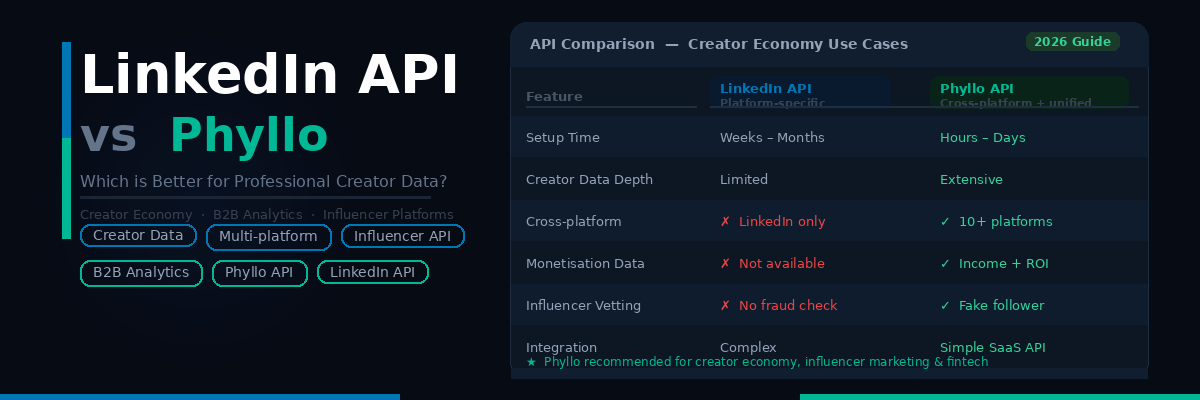Click the star icon before Phyllo recommended
This screenshot has height=400, width=1200.
pos(531,362)
